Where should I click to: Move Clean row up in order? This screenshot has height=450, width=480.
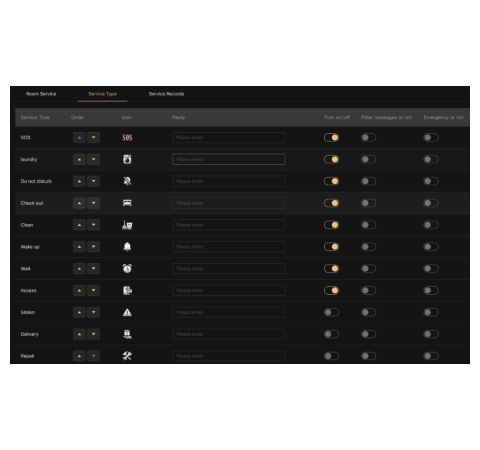pos(79,225)
